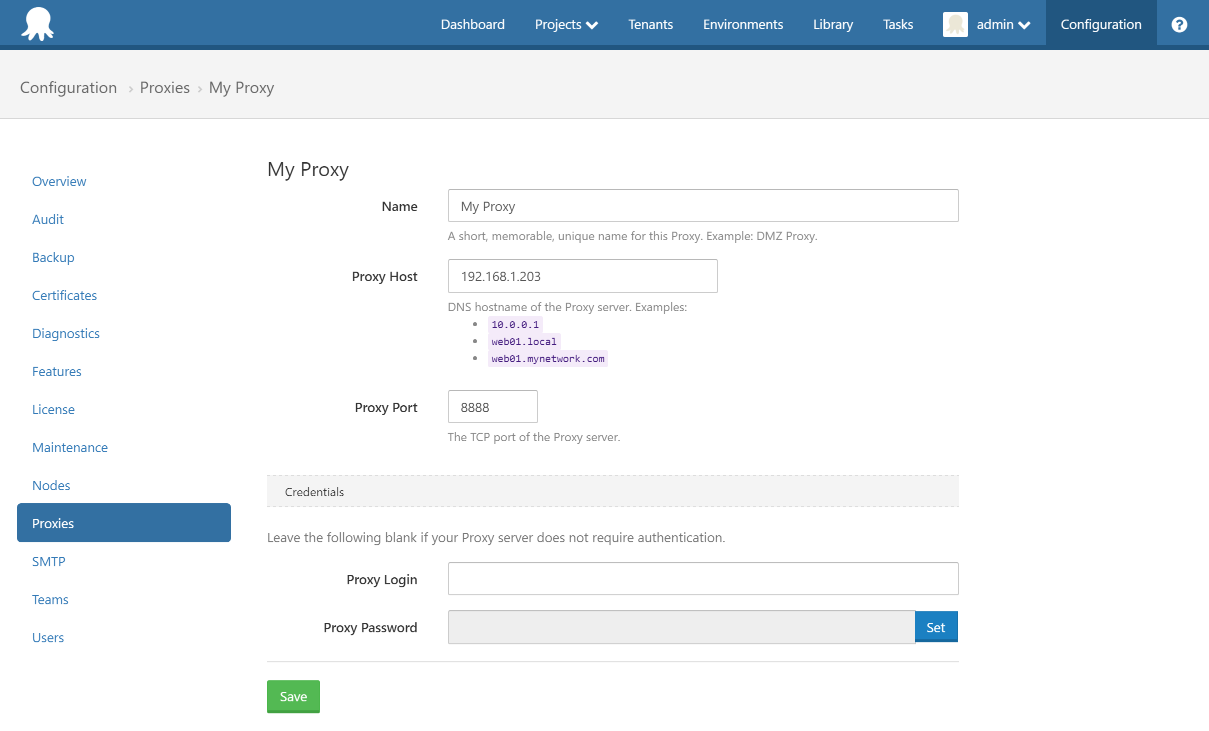
Task: Select Certificates in the sidebar
Action: (64, 295)
